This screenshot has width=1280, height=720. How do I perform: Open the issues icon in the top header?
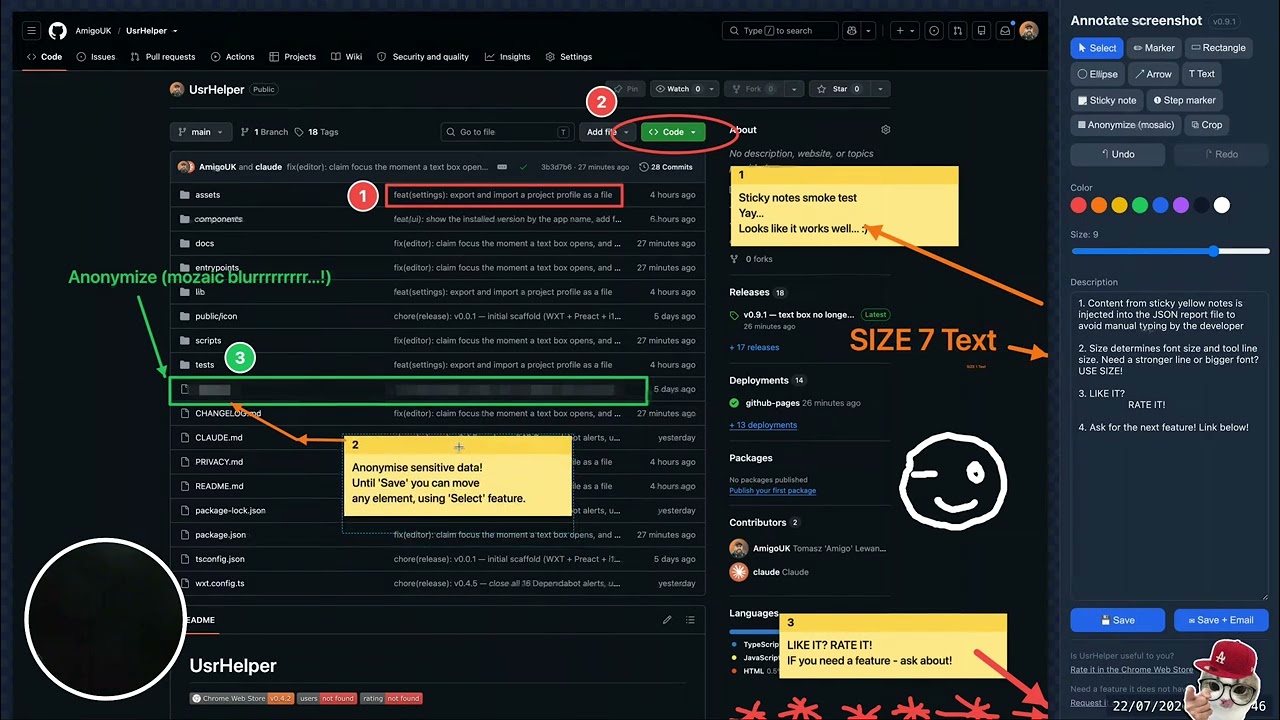(x=934, y=31)
